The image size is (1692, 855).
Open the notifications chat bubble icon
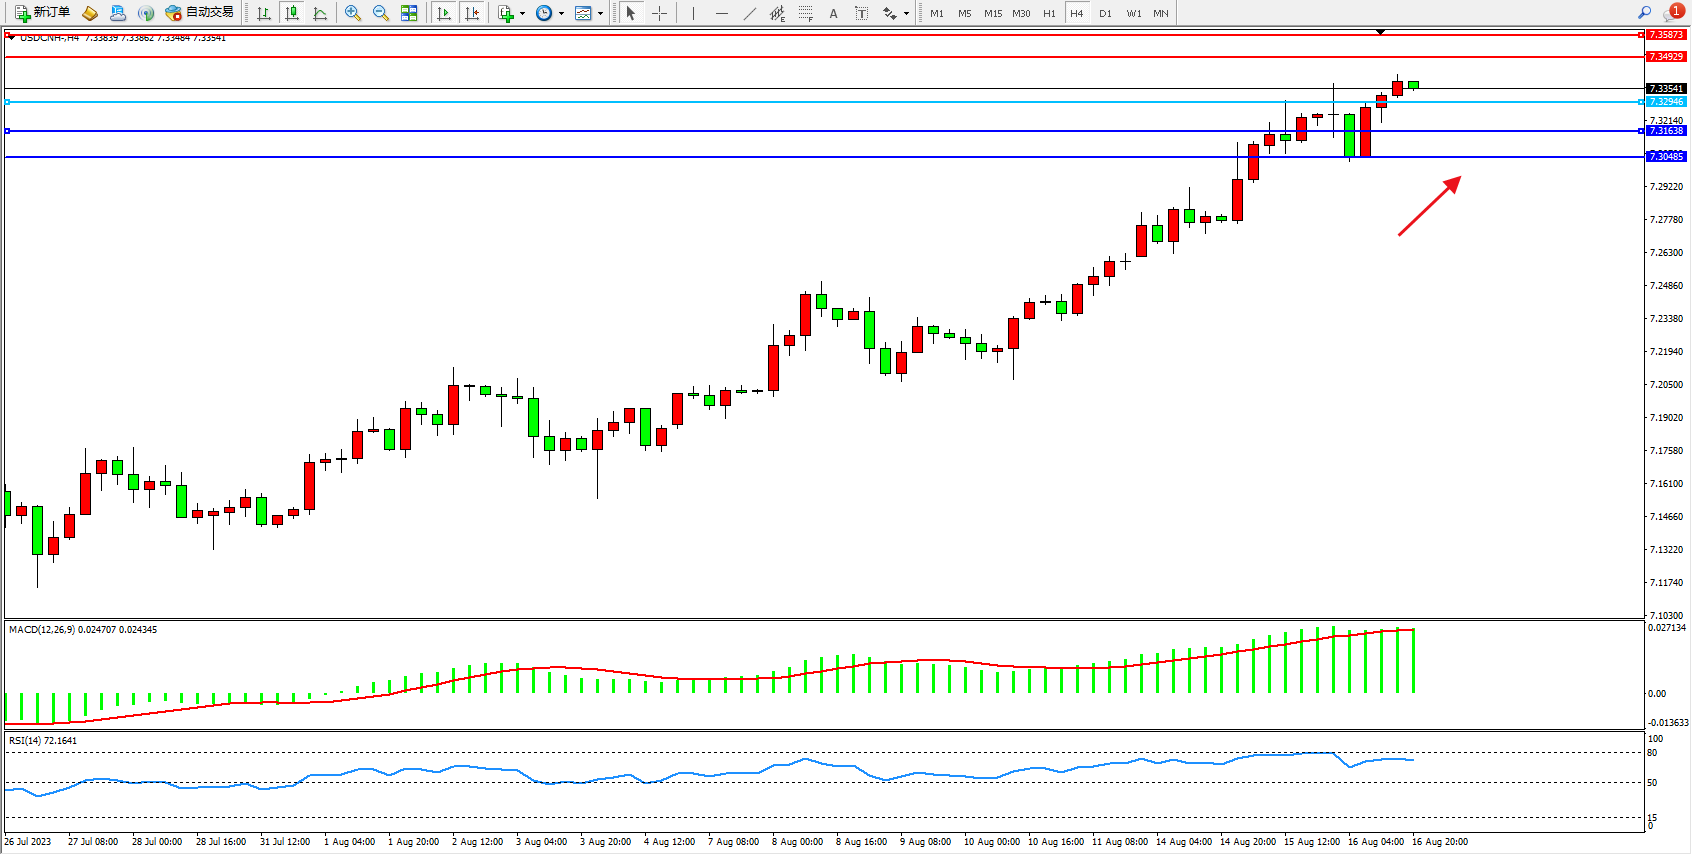coord(1672,13)
